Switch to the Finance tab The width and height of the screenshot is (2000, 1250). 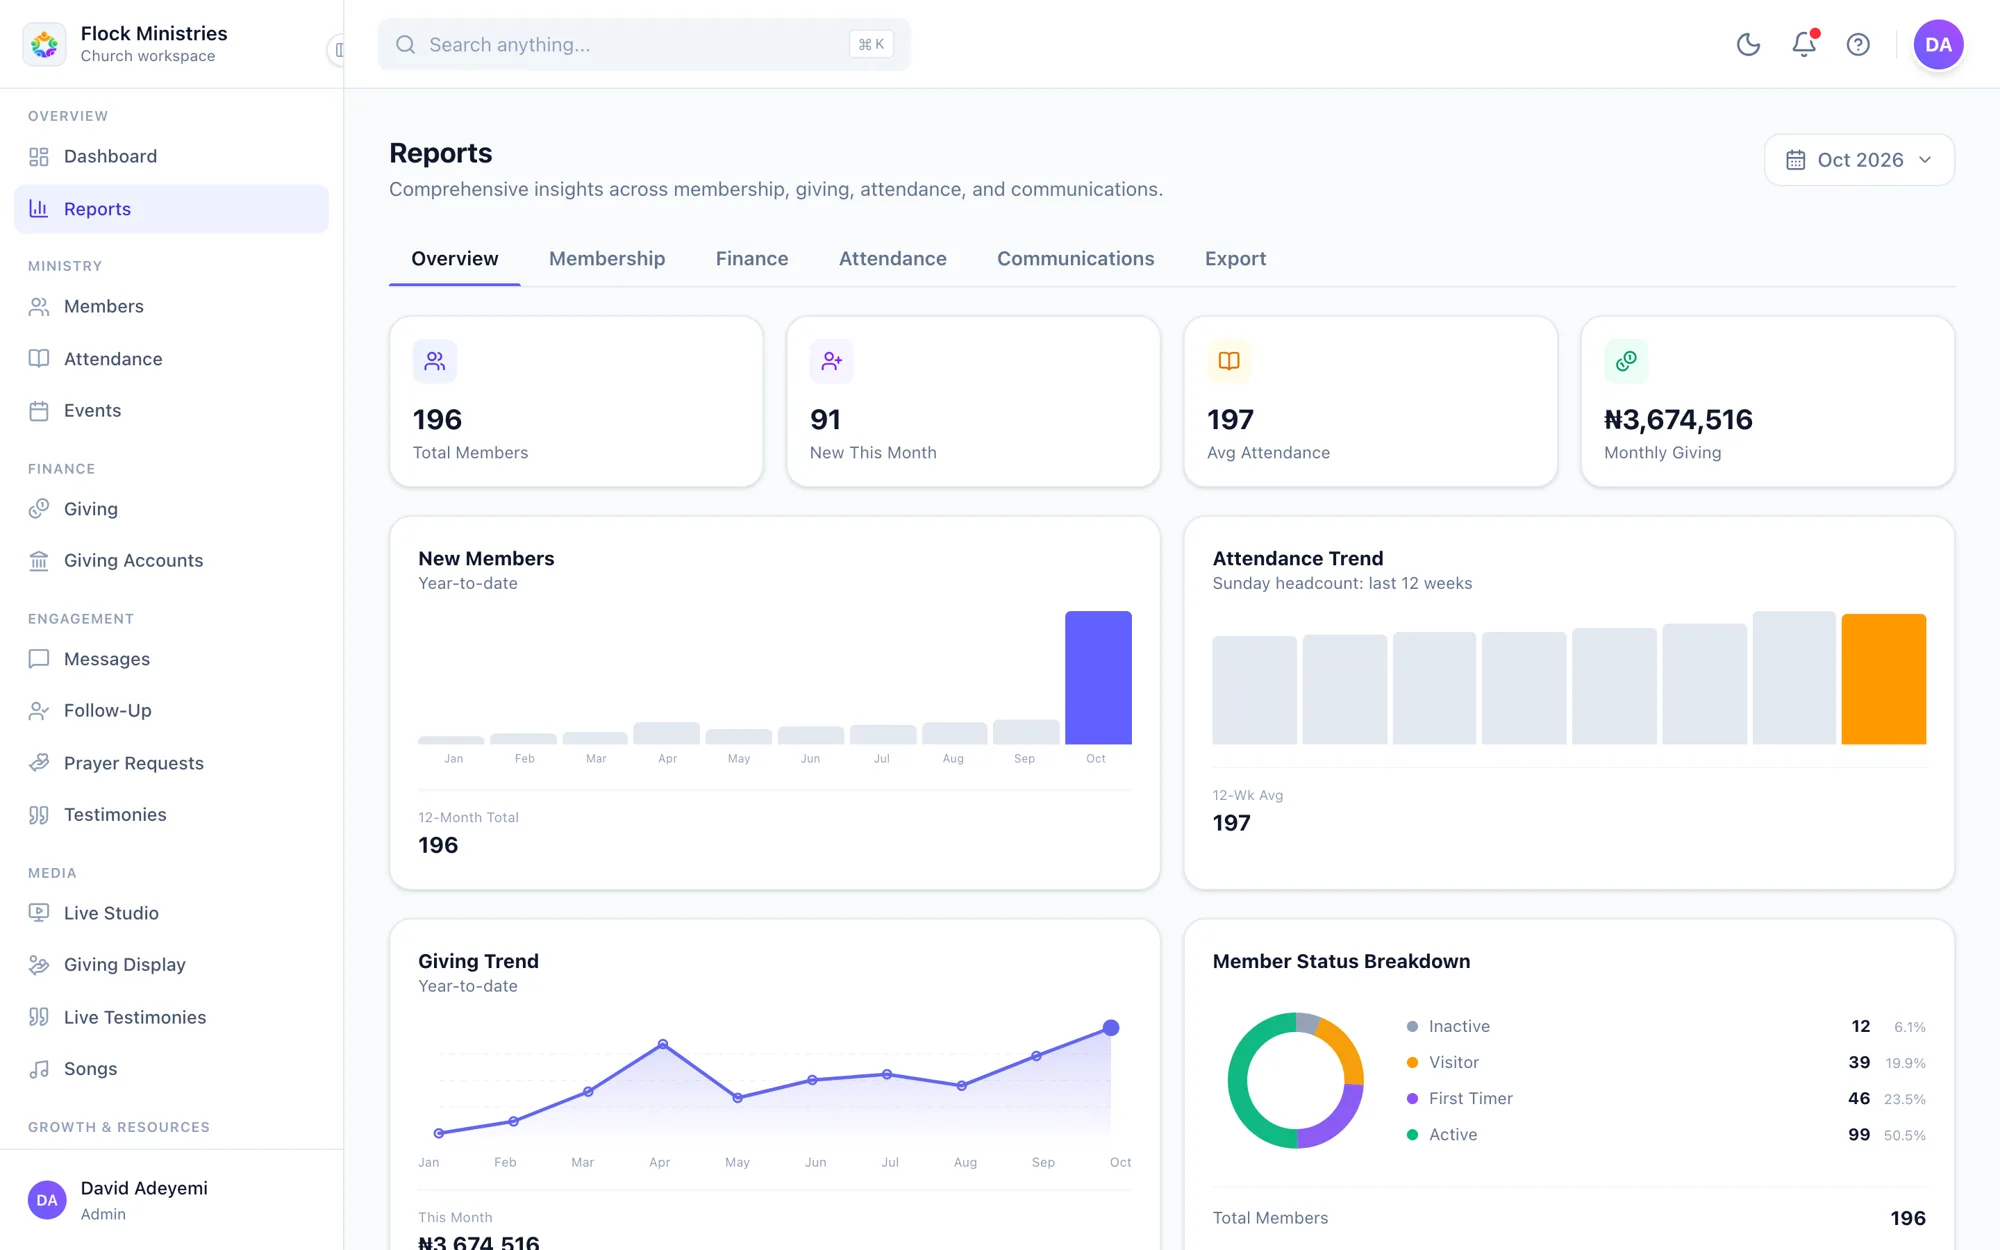click(752, 259)
